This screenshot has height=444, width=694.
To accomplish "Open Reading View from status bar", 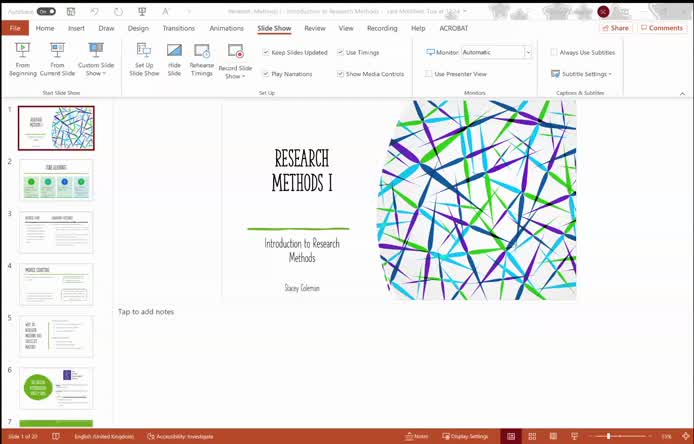I will coord(552,437).
